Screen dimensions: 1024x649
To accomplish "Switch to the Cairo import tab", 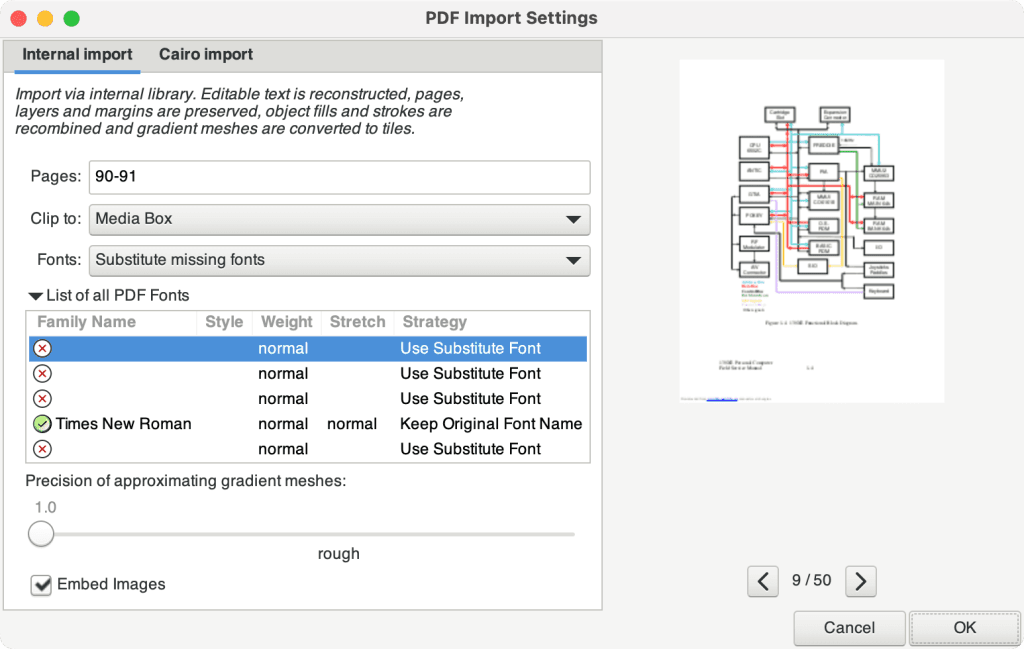I will click(x=206, y=55).
